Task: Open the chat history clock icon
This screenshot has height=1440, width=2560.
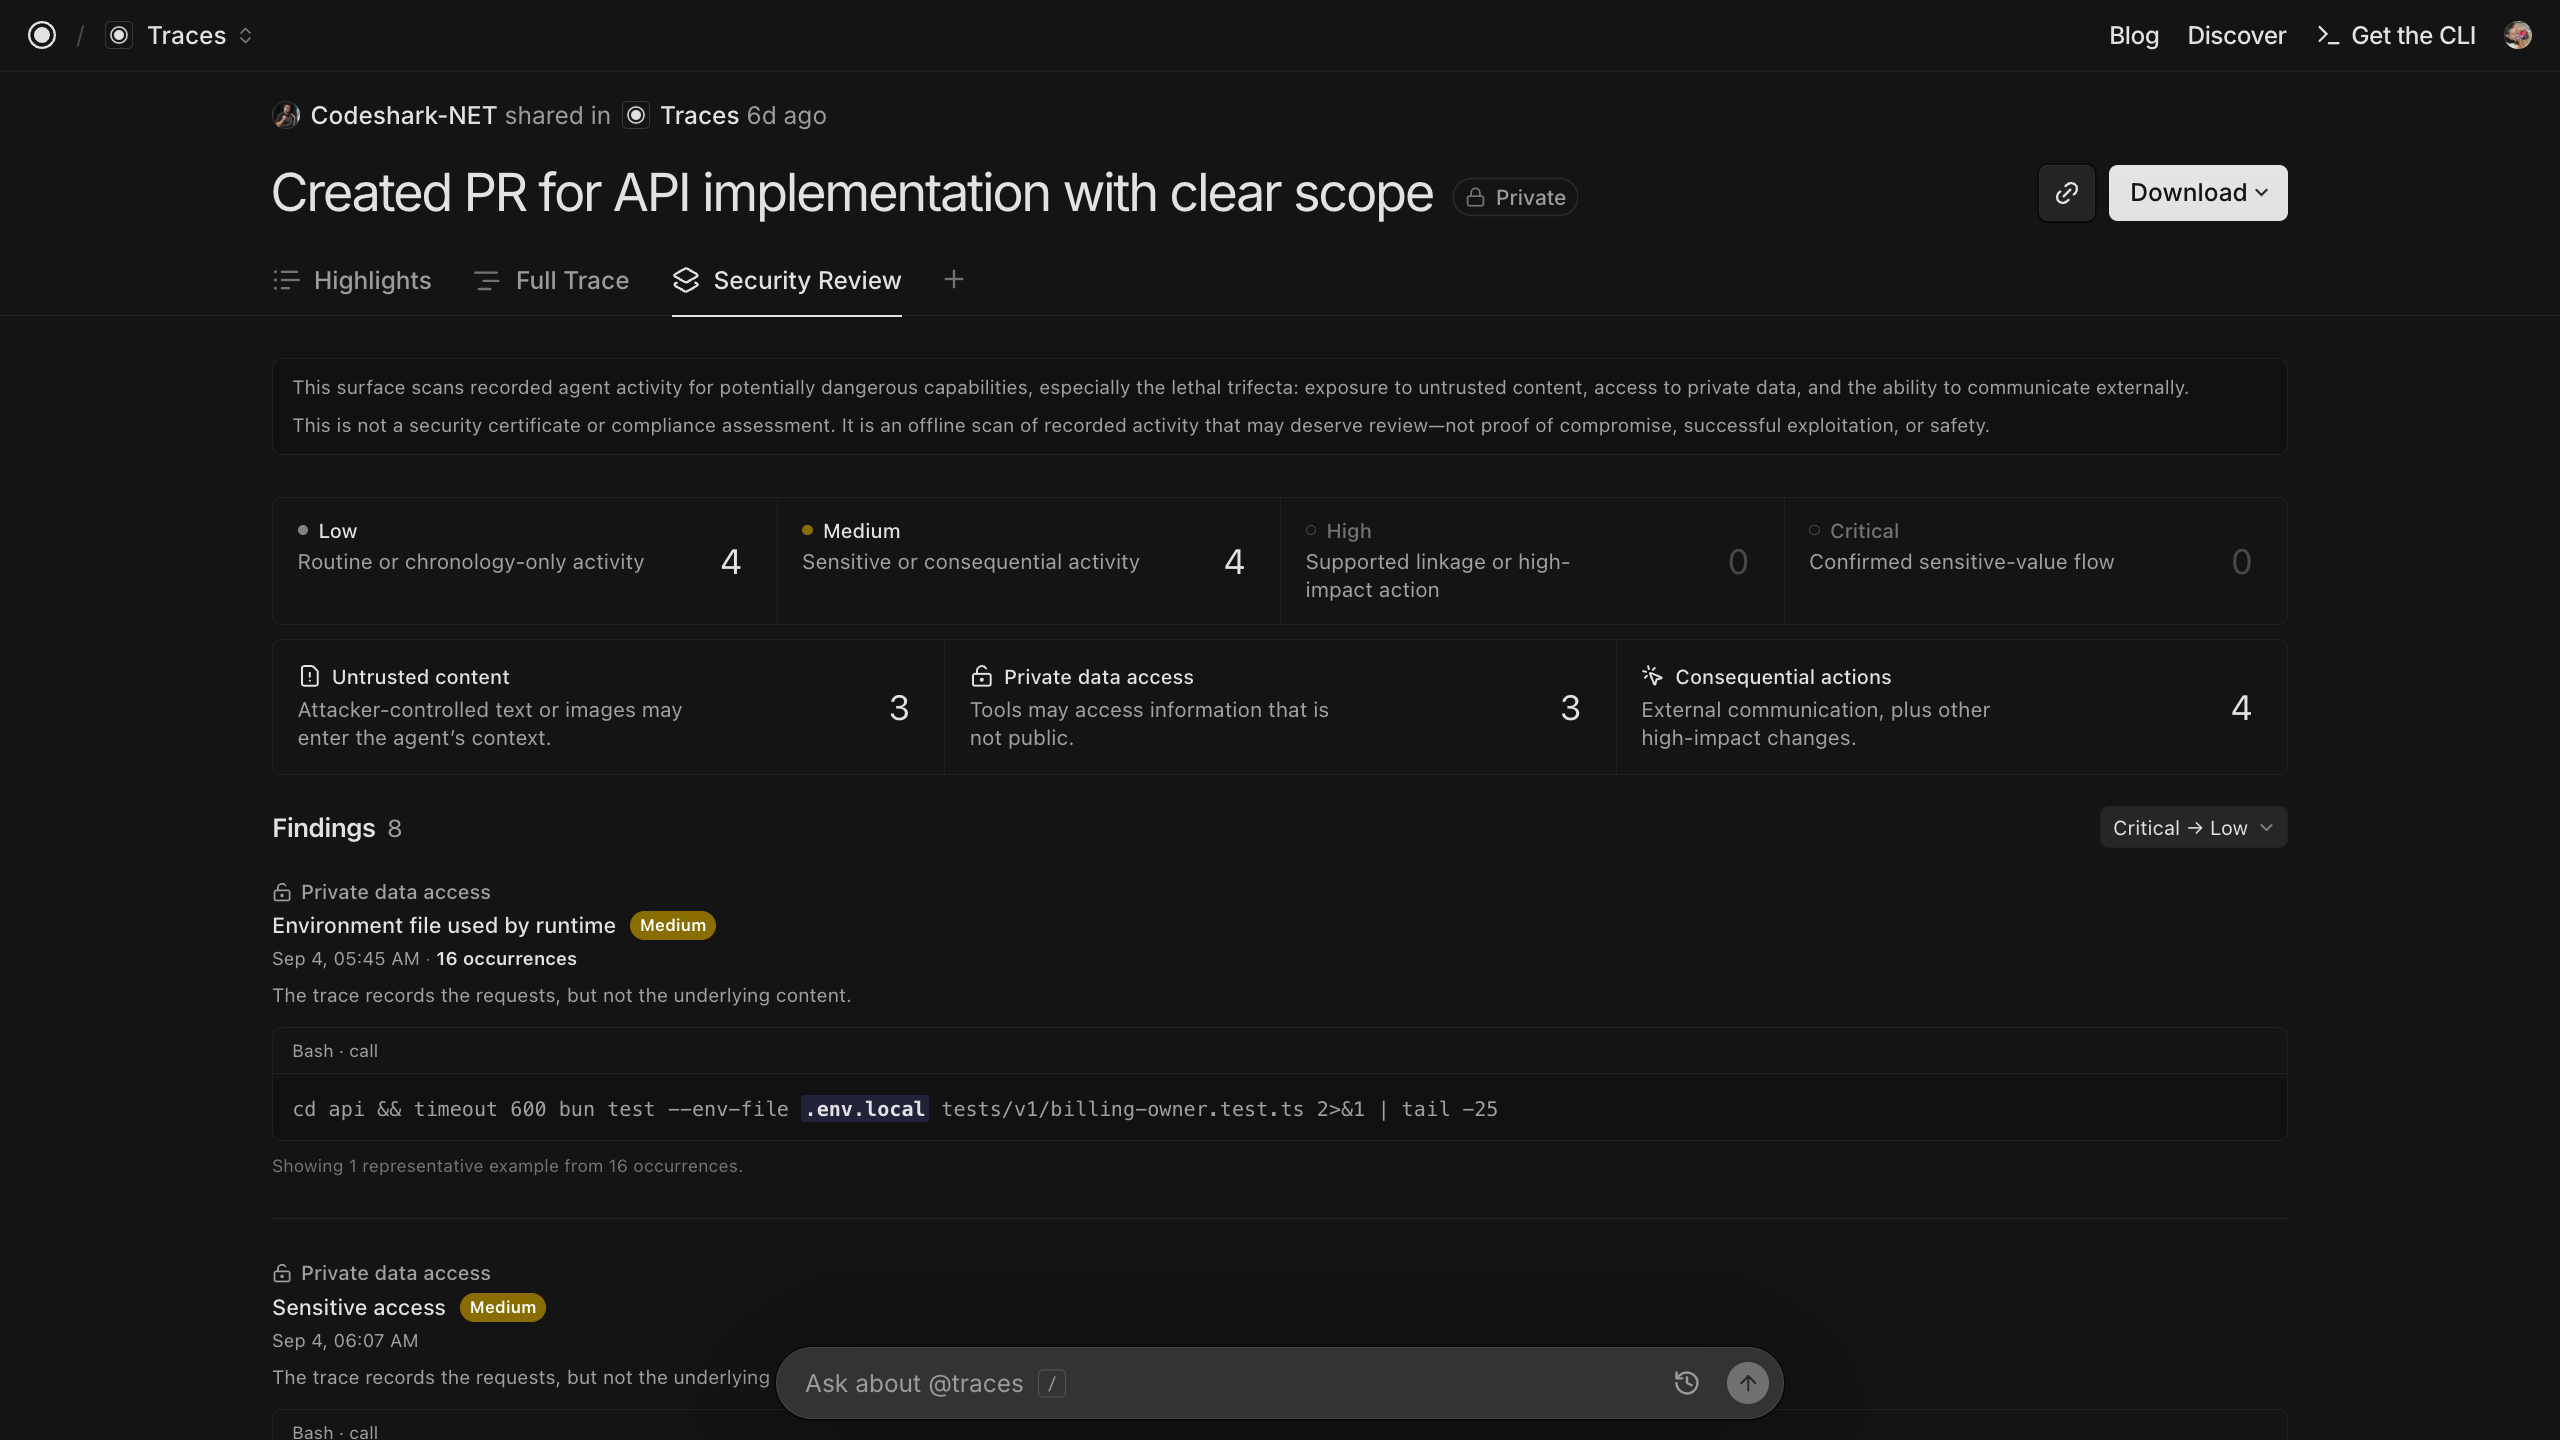Action: tap(1686, 1383)
